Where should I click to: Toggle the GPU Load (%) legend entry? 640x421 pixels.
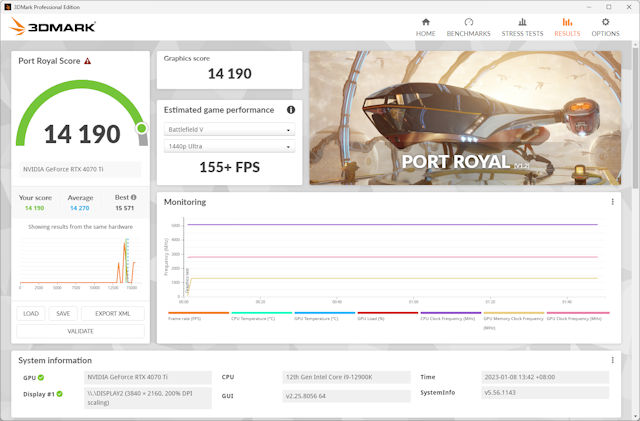[388, 316]
